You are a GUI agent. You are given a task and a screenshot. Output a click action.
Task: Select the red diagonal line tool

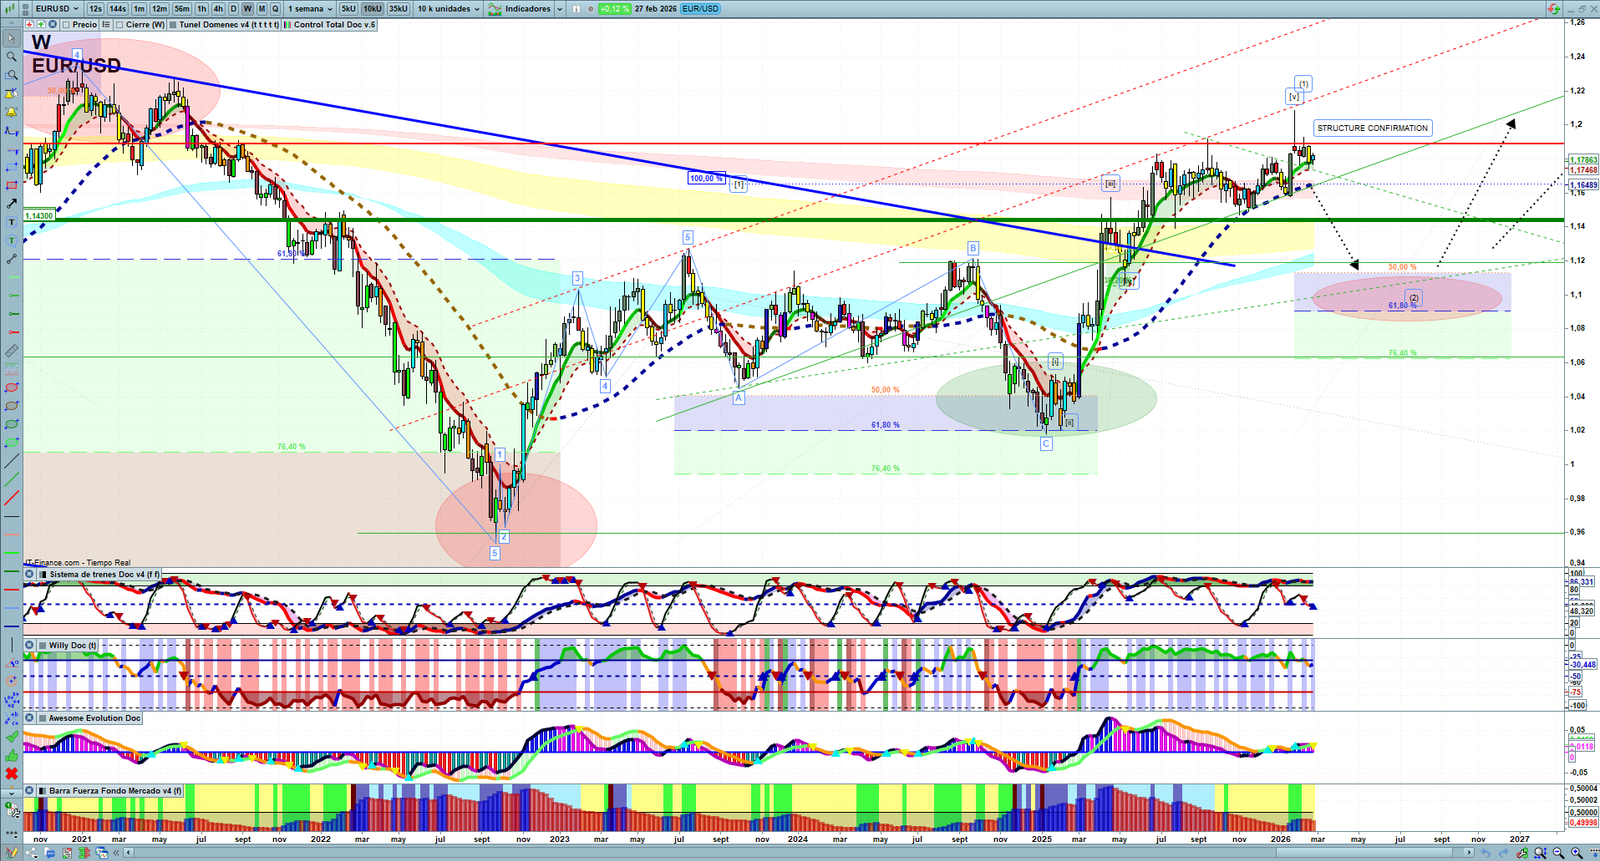(x=11, y=498)
